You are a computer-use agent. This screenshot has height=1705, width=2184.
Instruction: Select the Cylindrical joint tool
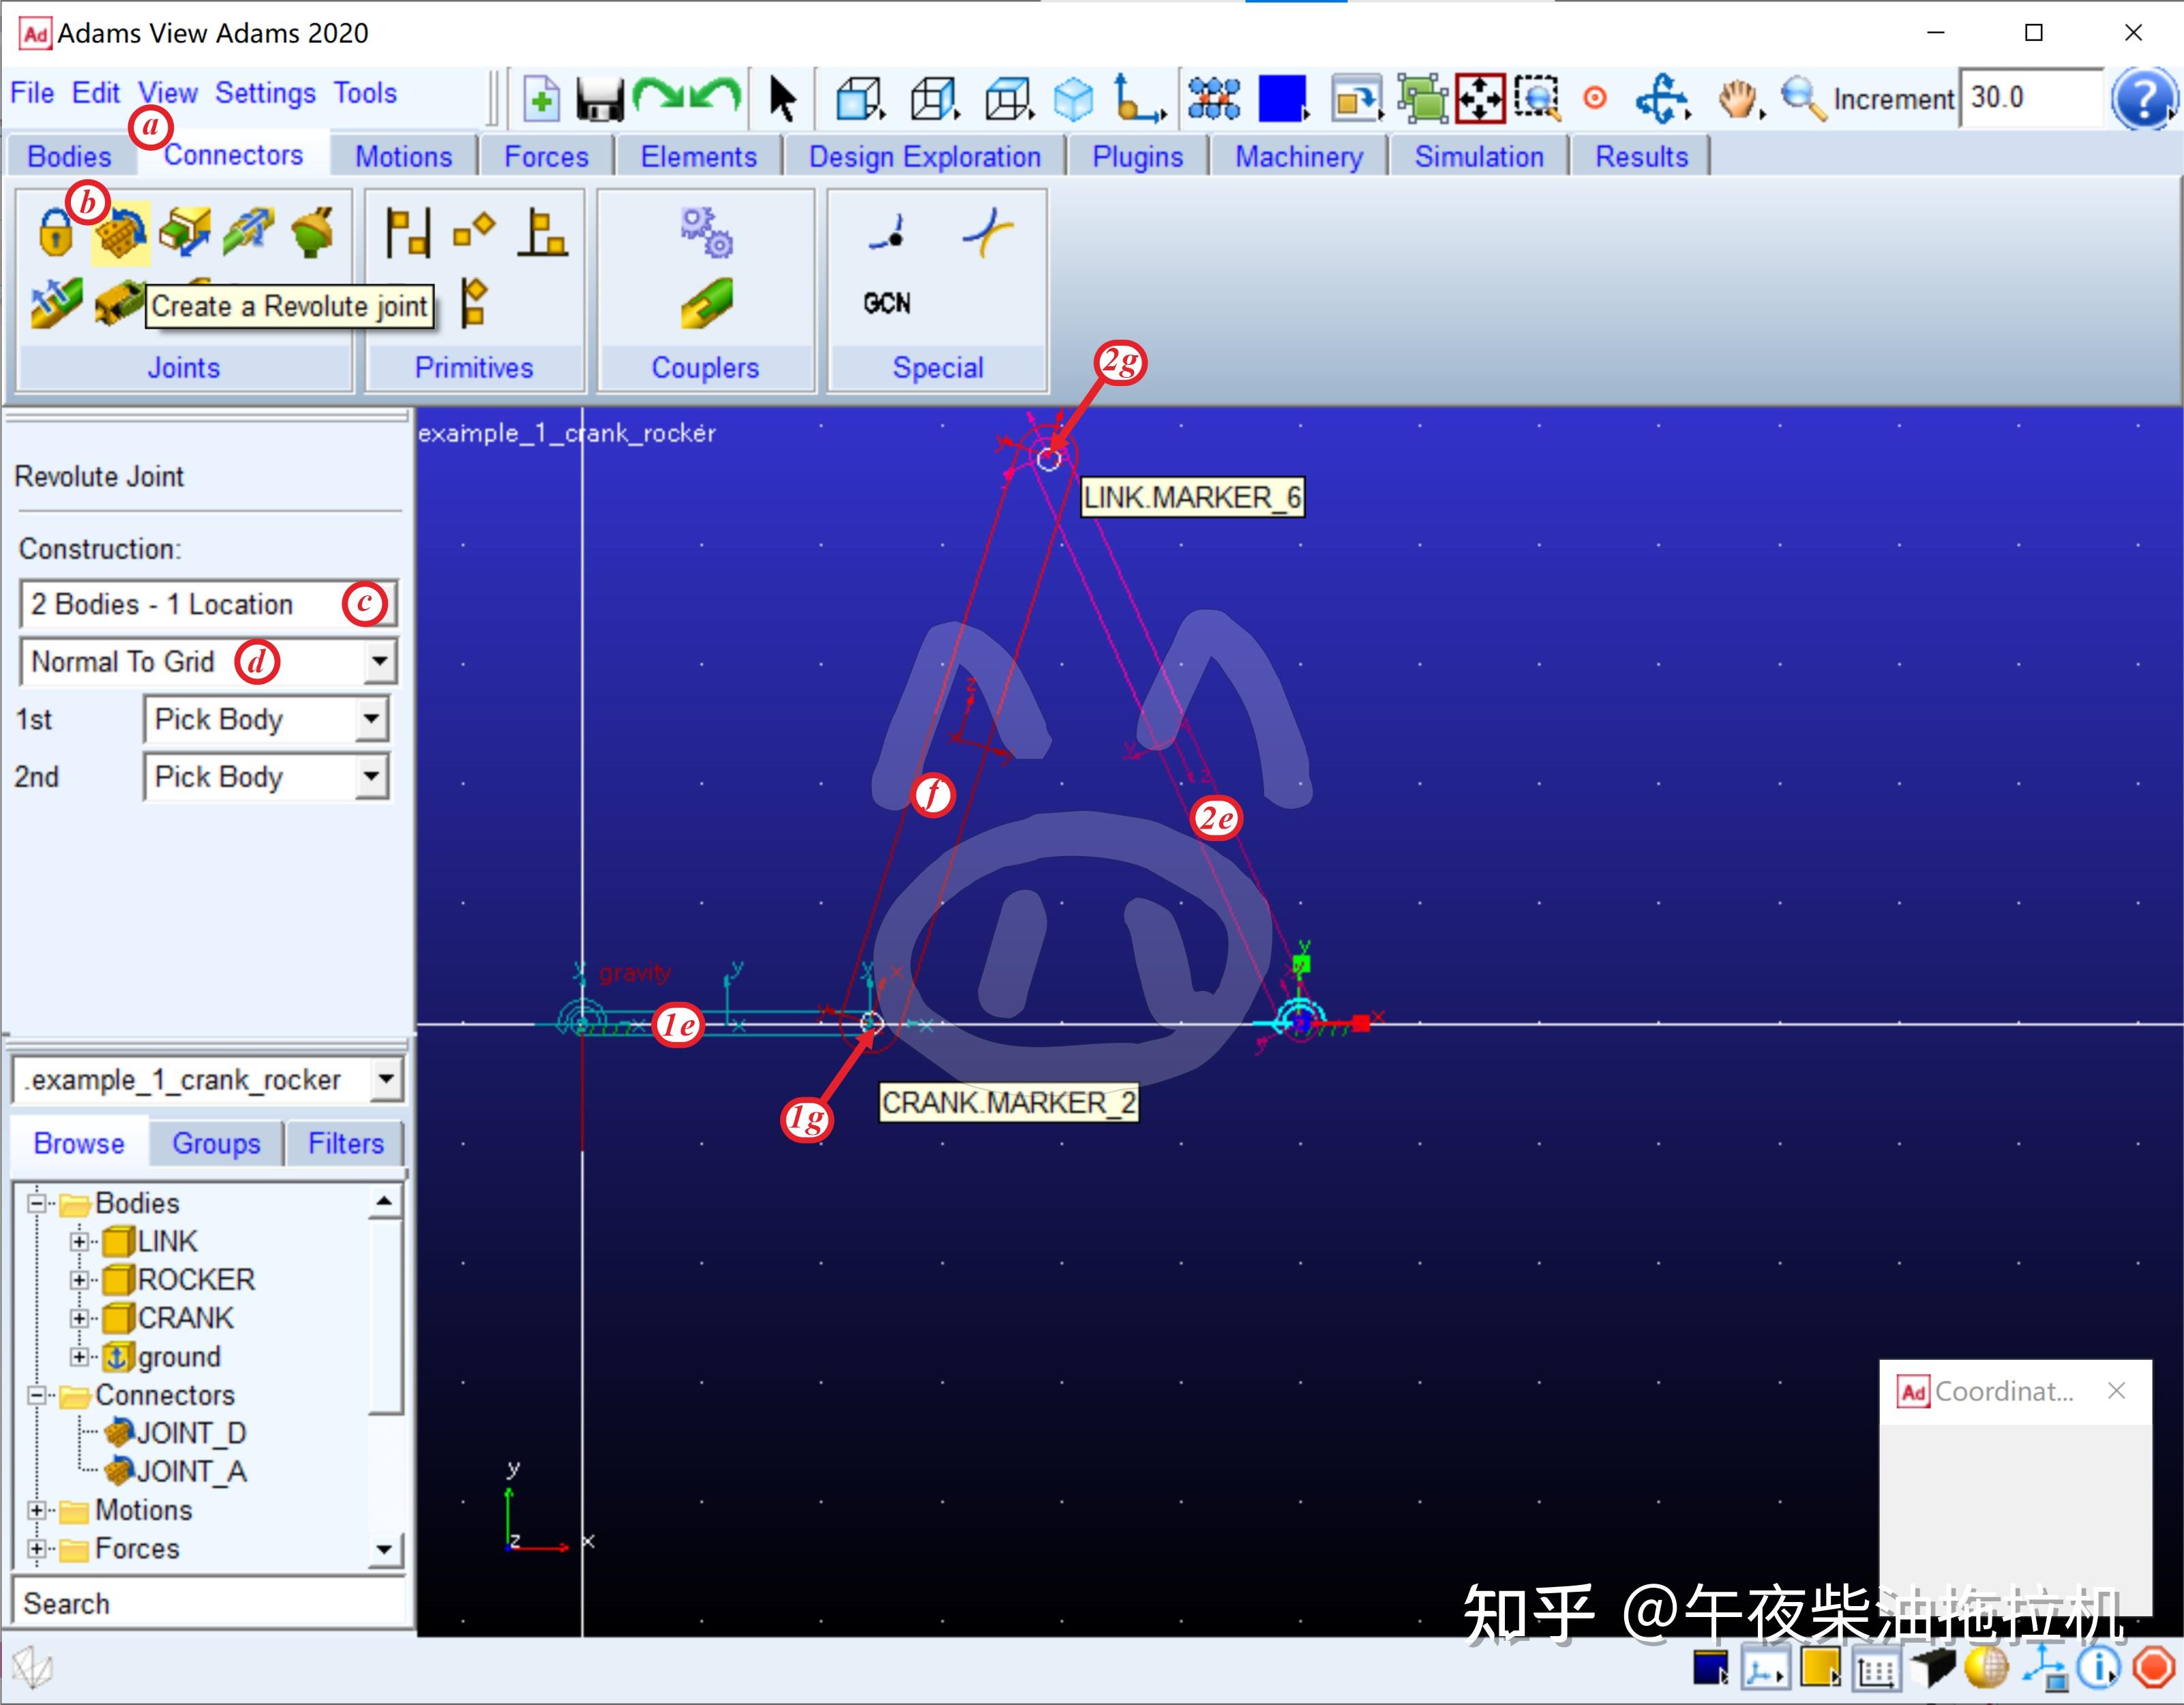[x=249, y=232]
